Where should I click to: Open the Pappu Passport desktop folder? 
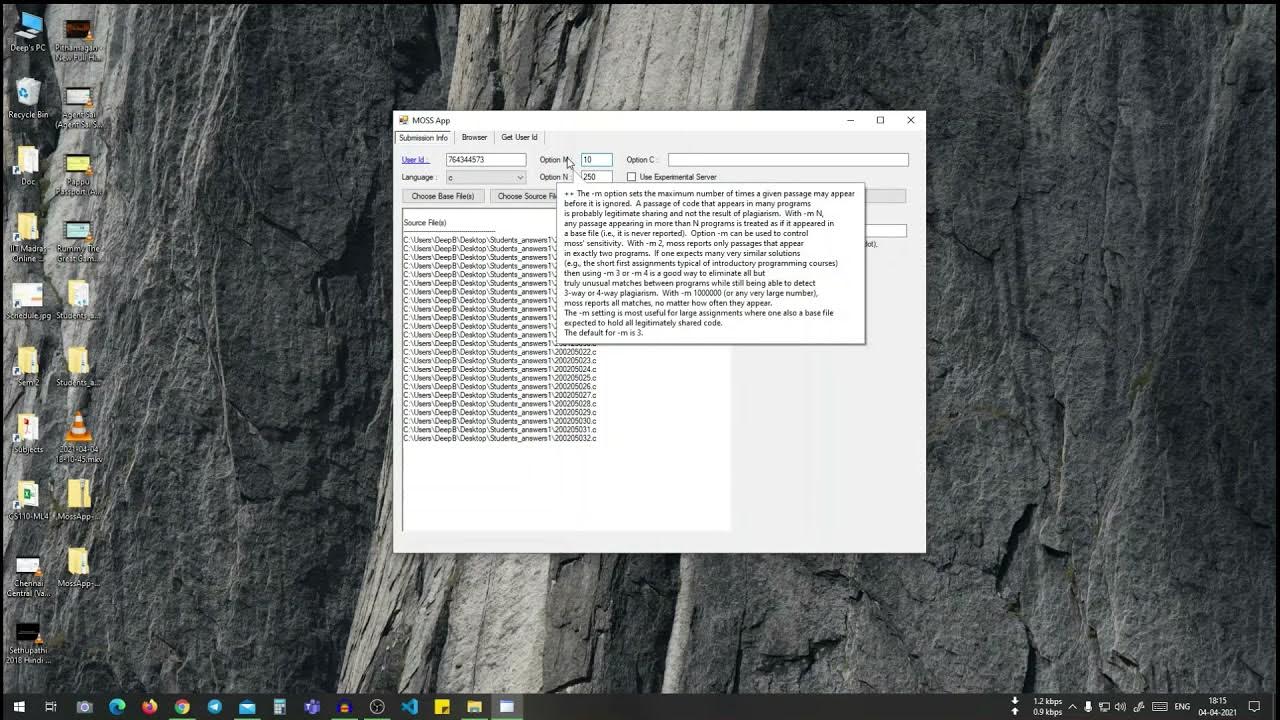78,175
